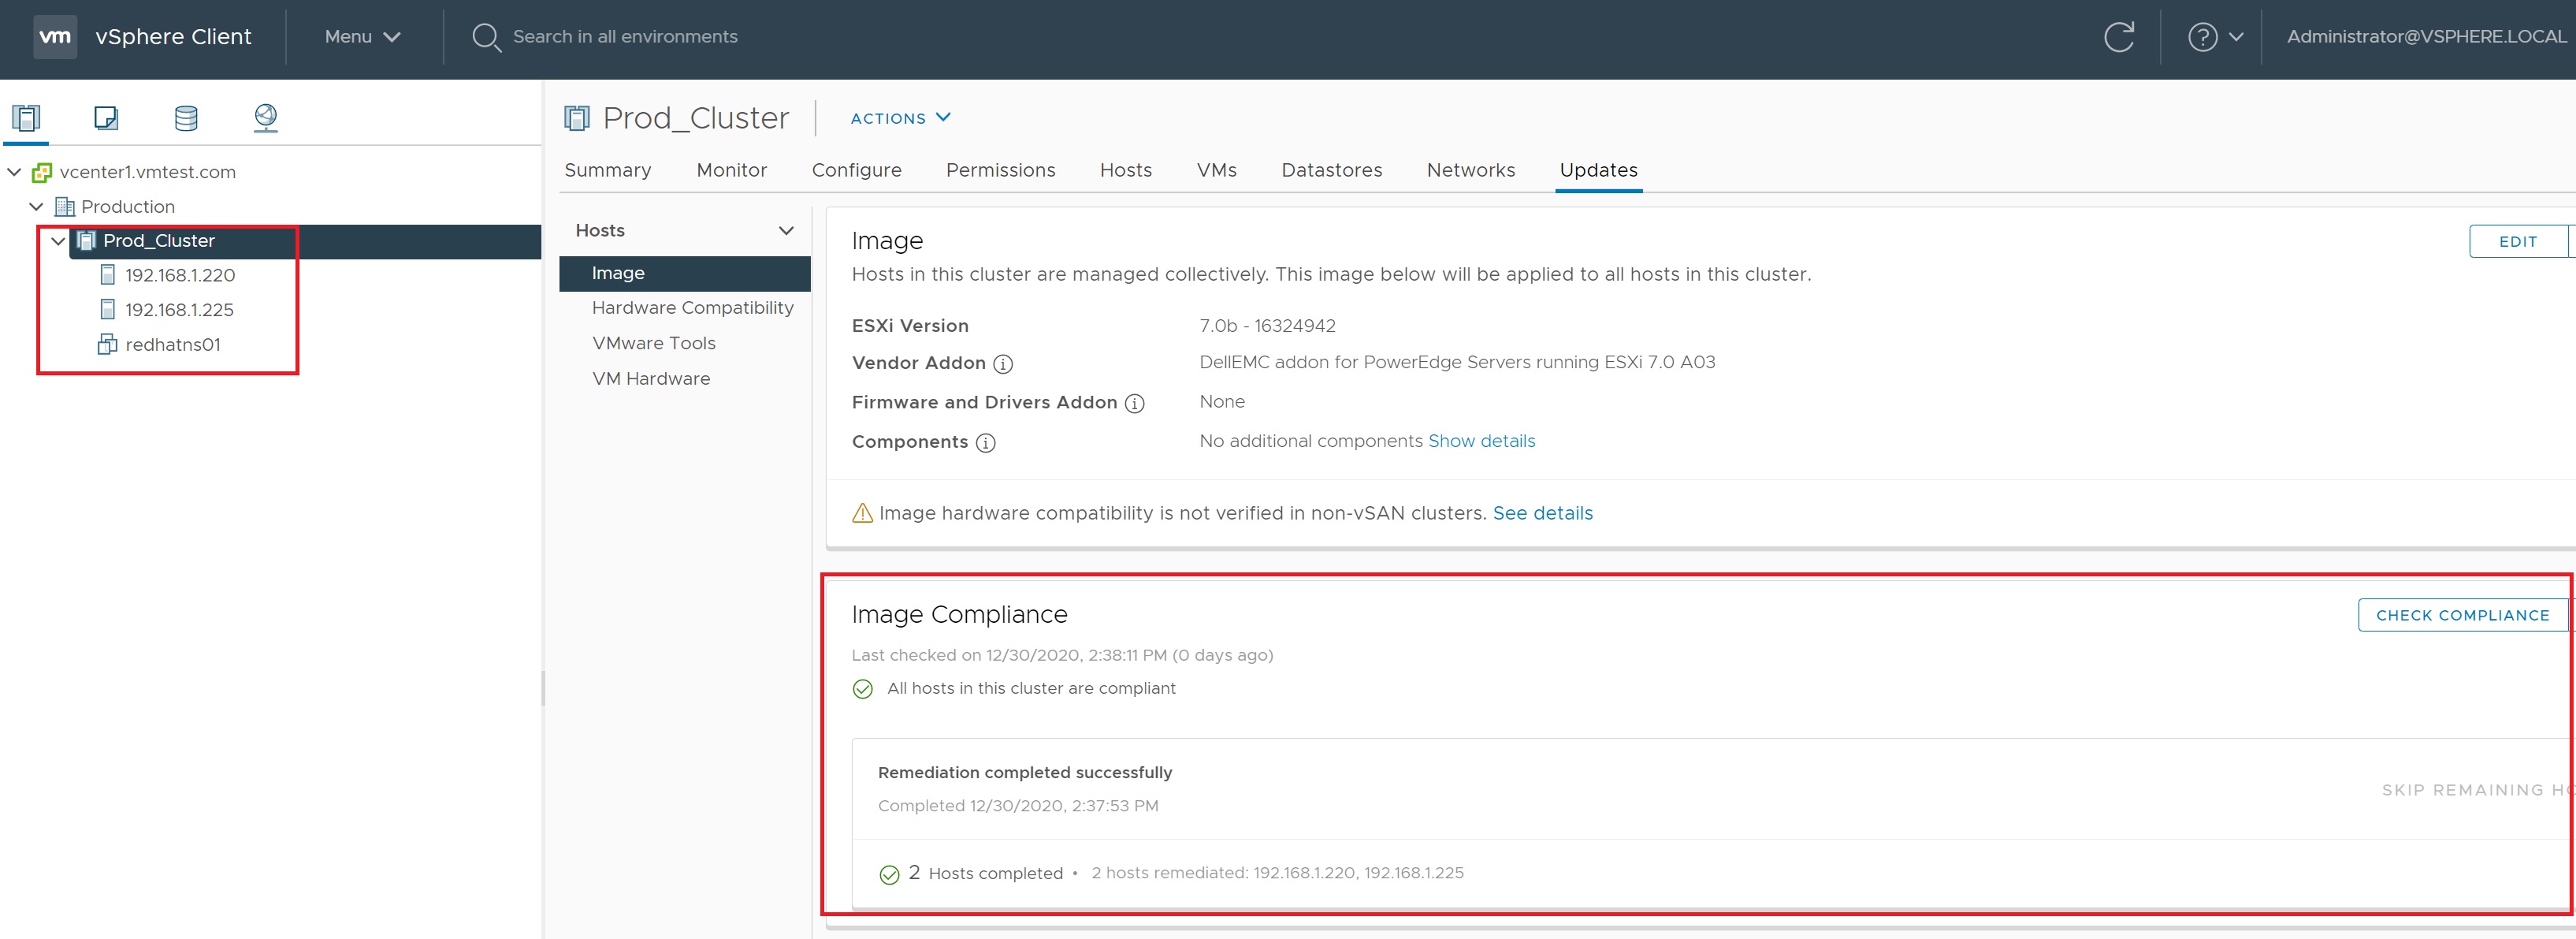Screen dimensions: 2576x939
Task: Click the DellEMC addon for PowerEdge Servers text
Action: pos(1457,362)
